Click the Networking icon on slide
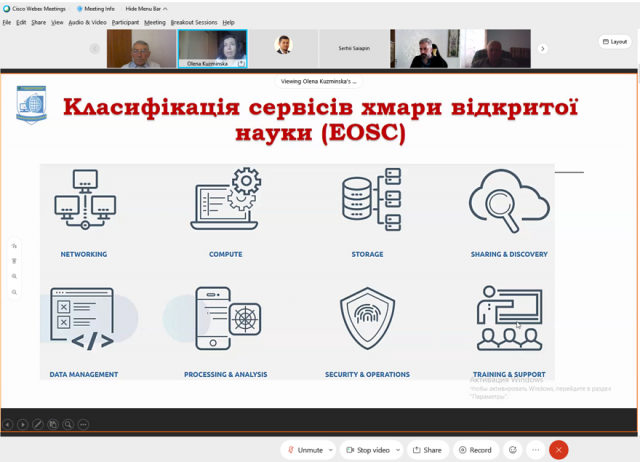Viewport: 640px width, 462px height. pos(85,200)
